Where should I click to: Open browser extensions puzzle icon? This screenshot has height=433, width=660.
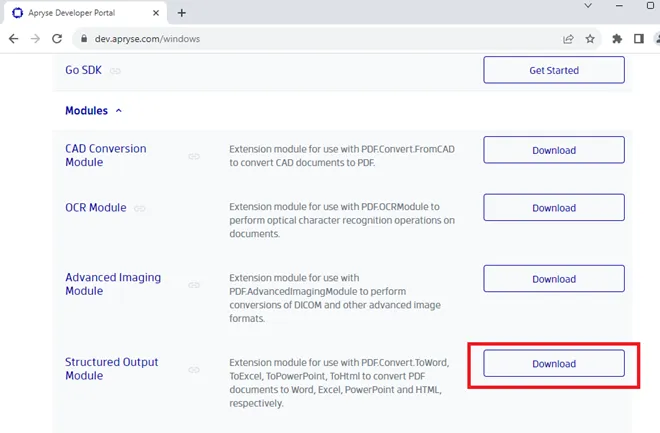point(617,39)
